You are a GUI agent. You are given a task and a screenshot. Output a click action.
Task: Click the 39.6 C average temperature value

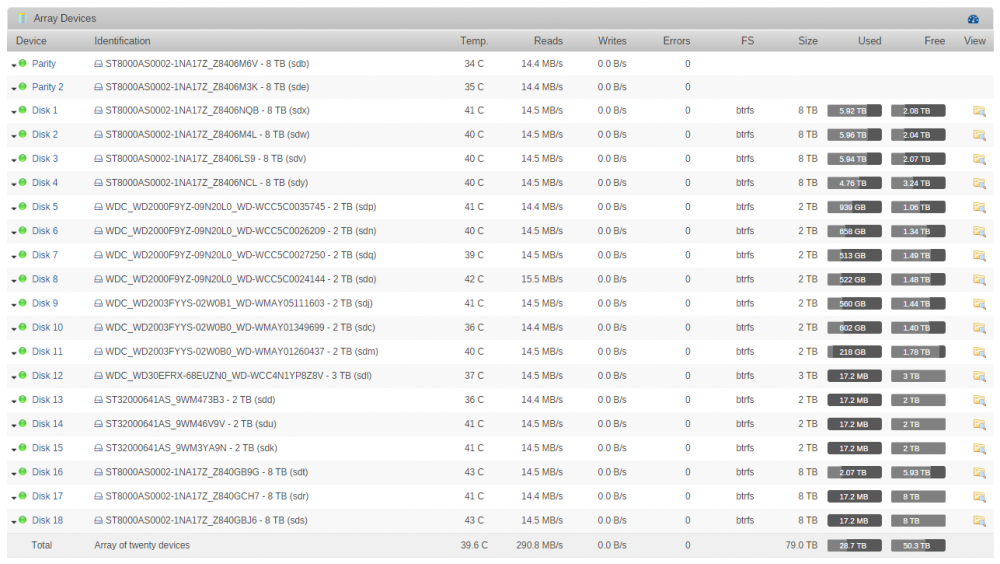[x=474, y=545]
